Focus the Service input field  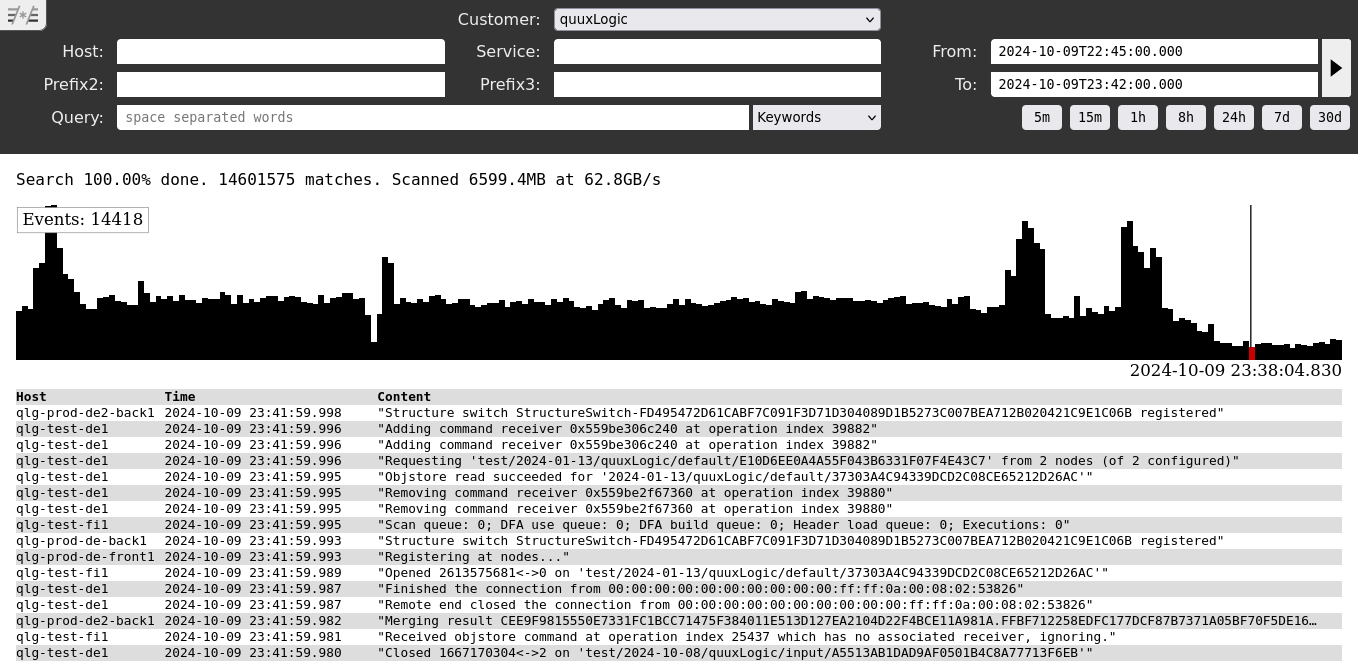716,52
